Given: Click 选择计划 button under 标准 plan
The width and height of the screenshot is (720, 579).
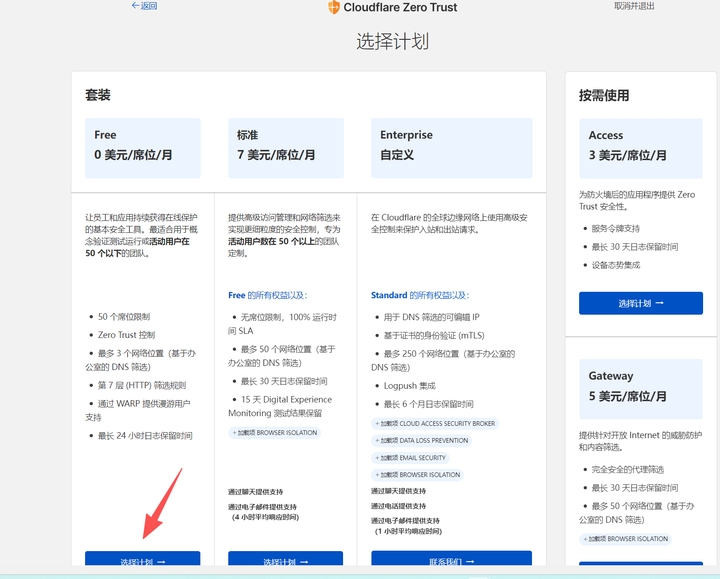Looking at the screenshot, I should pyautogui.click(x=285, y=562).
